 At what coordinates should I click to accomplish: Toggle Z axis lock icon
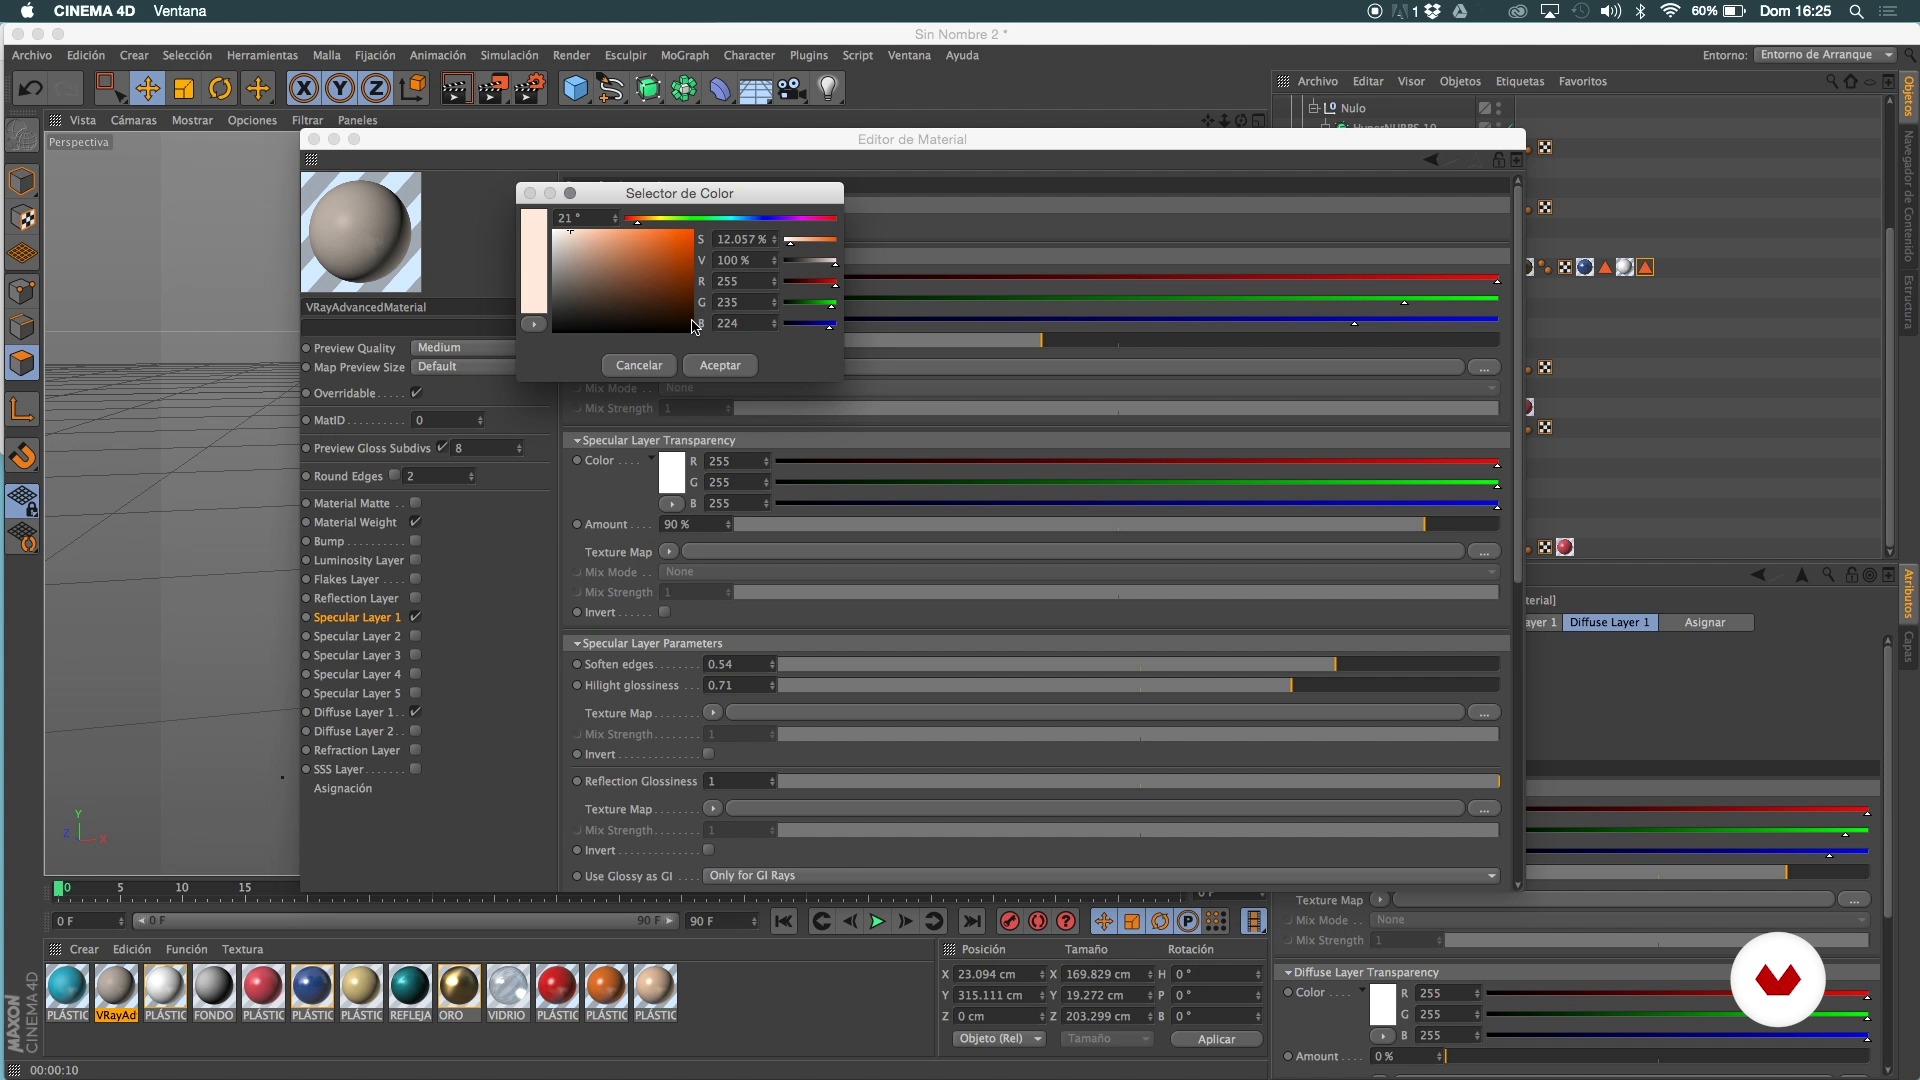click(376, 88)
